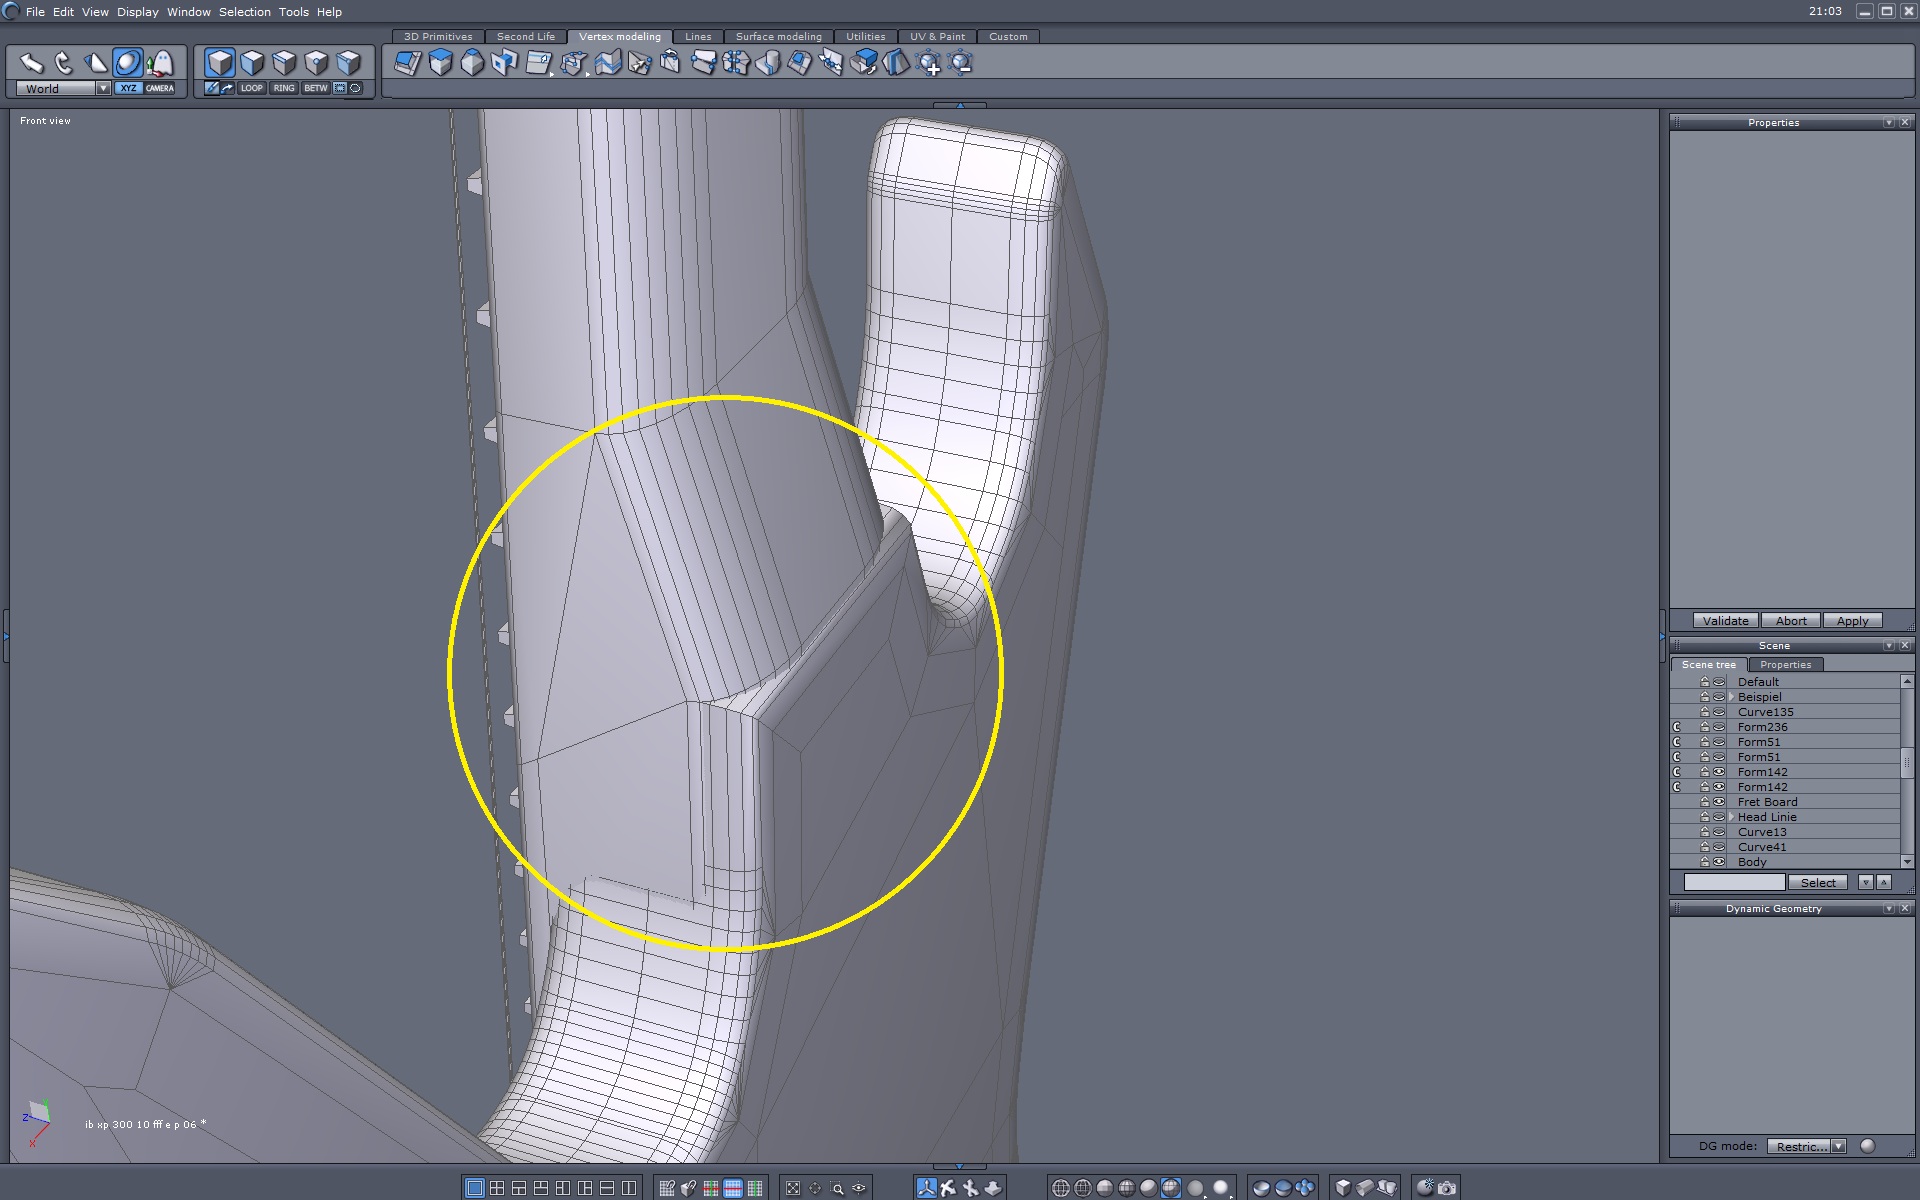Screen dimensions: 1920x1200
Task: Open the World coordinate system dropdown
Action: coord(103,88)
